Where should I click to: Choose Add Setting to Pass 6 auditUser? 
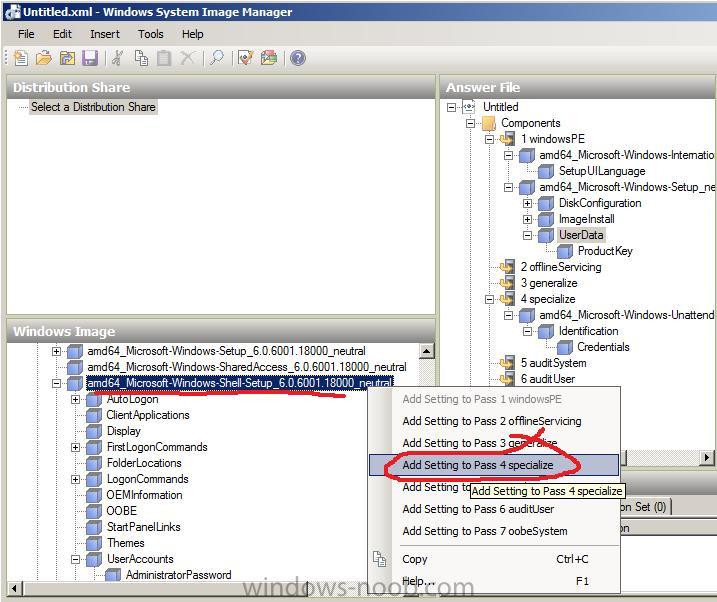494,509
